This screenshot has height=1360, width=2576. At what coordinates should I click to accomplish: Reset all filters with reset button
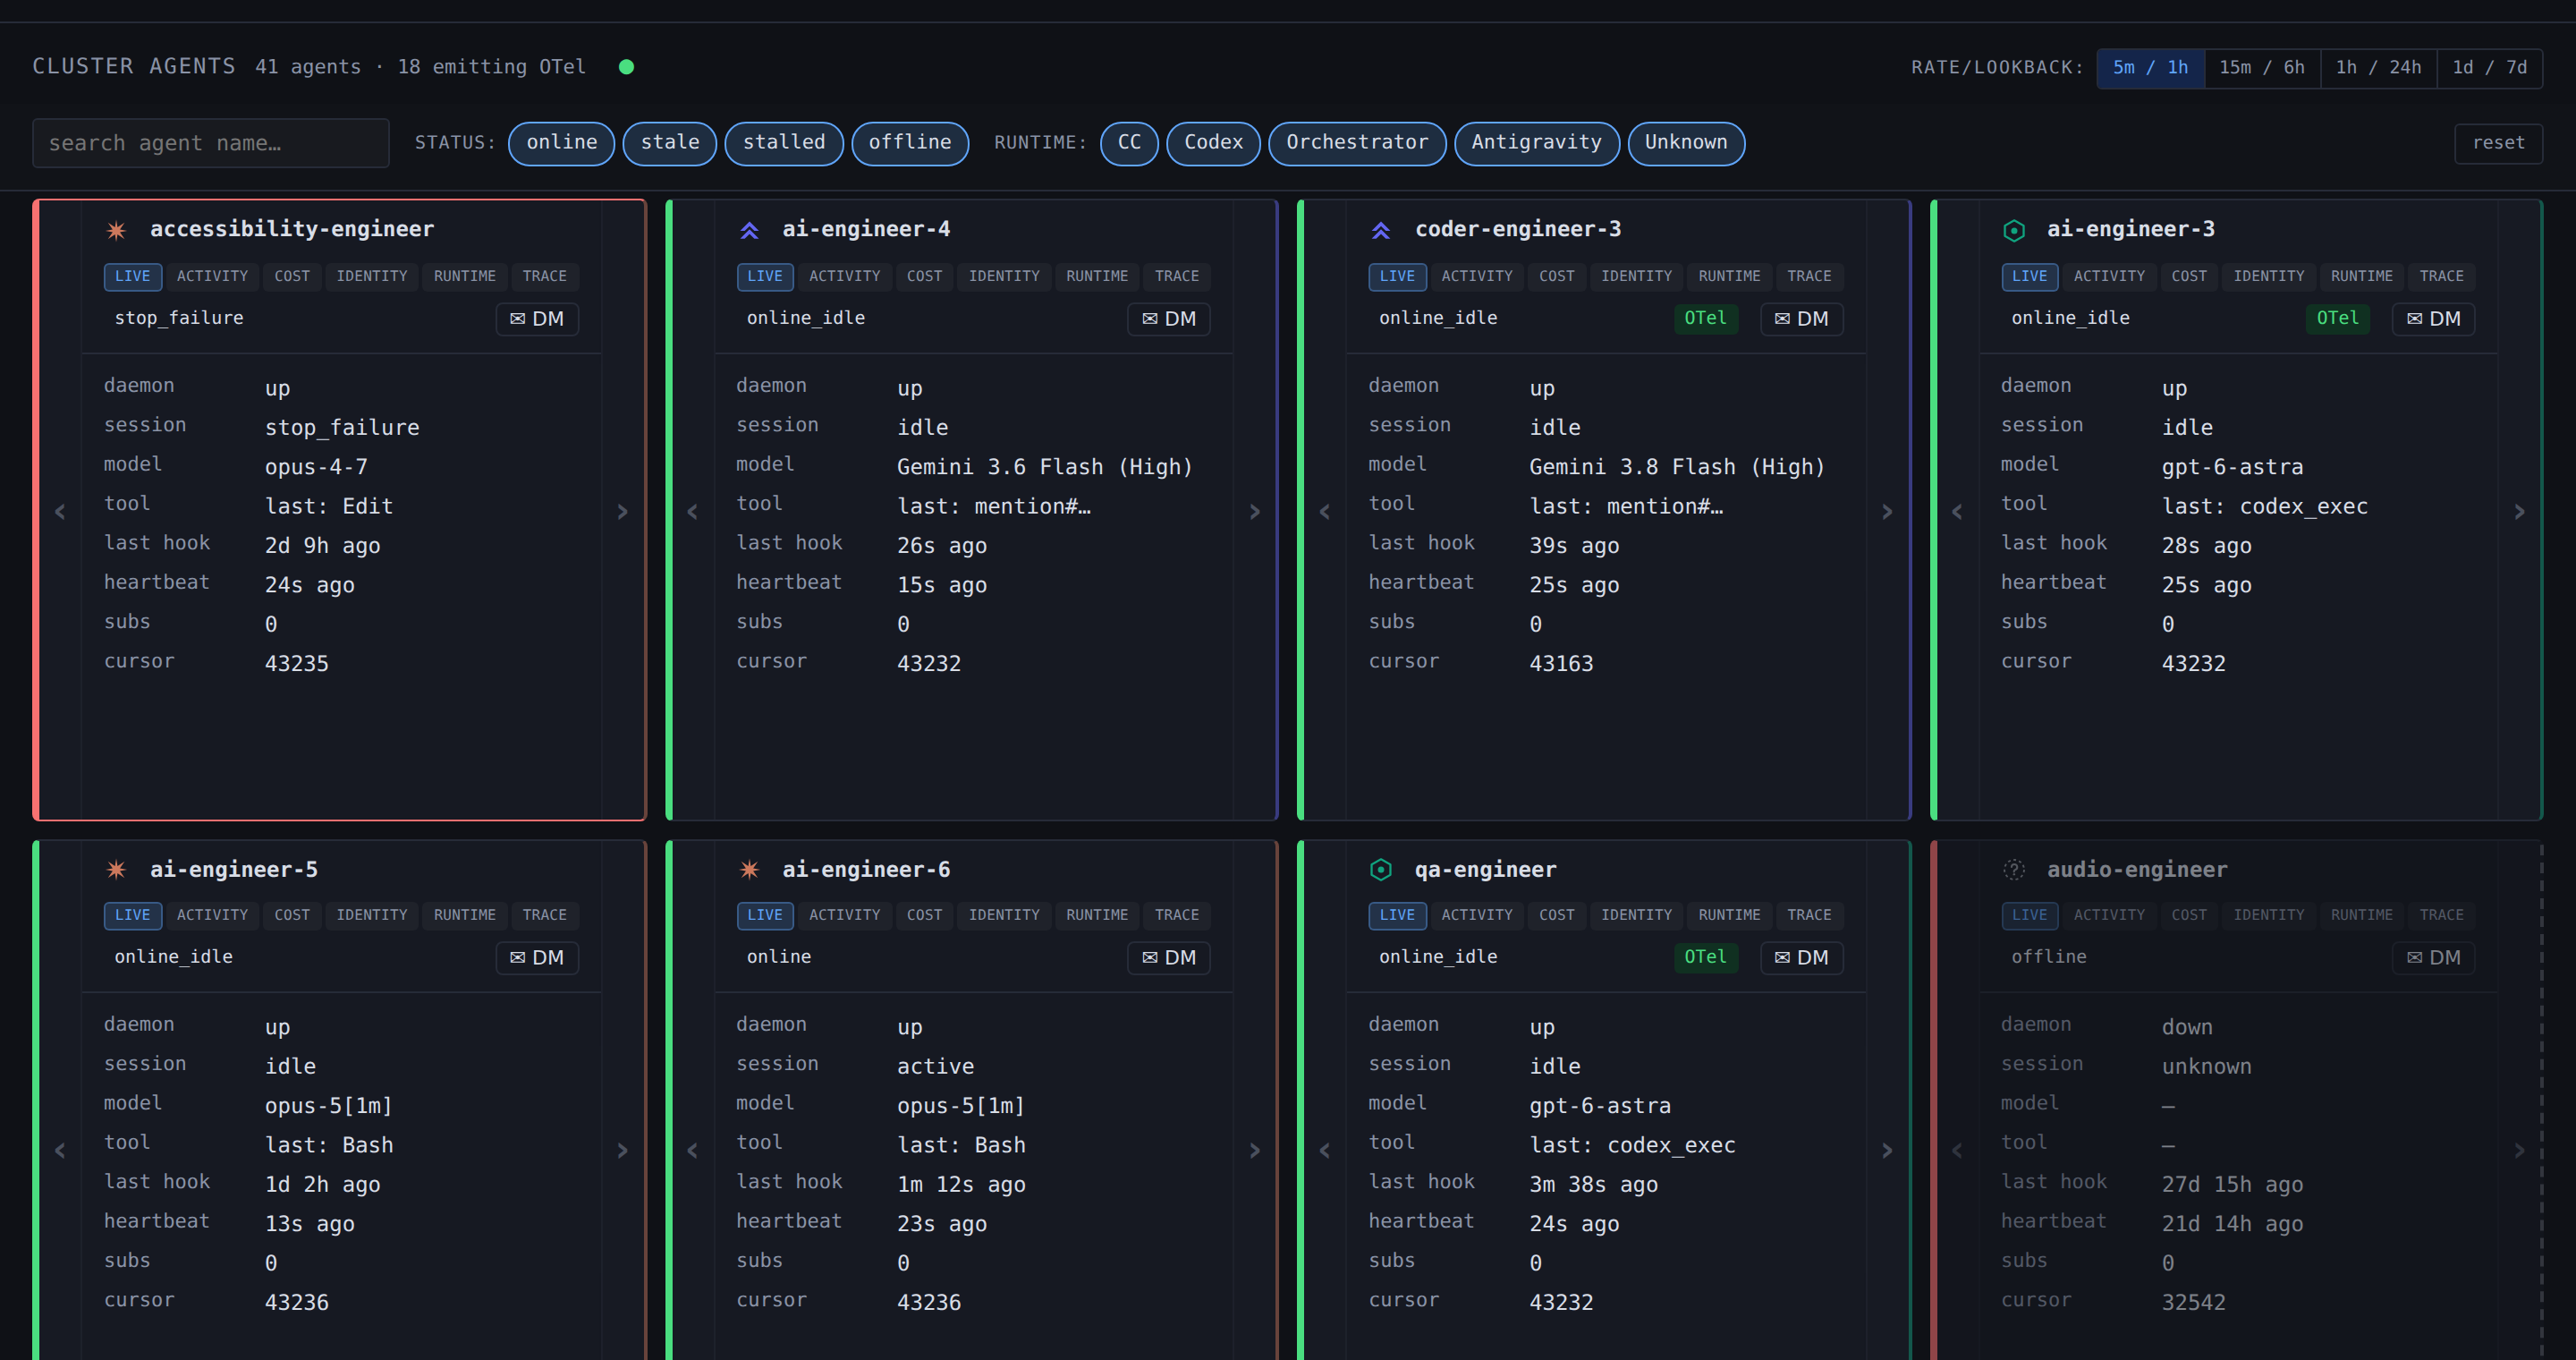(2498, 143)
